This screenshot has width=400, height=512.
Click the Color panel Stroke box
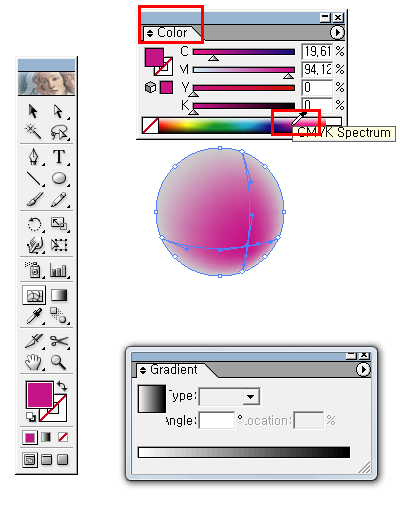(x=168, y=70)
